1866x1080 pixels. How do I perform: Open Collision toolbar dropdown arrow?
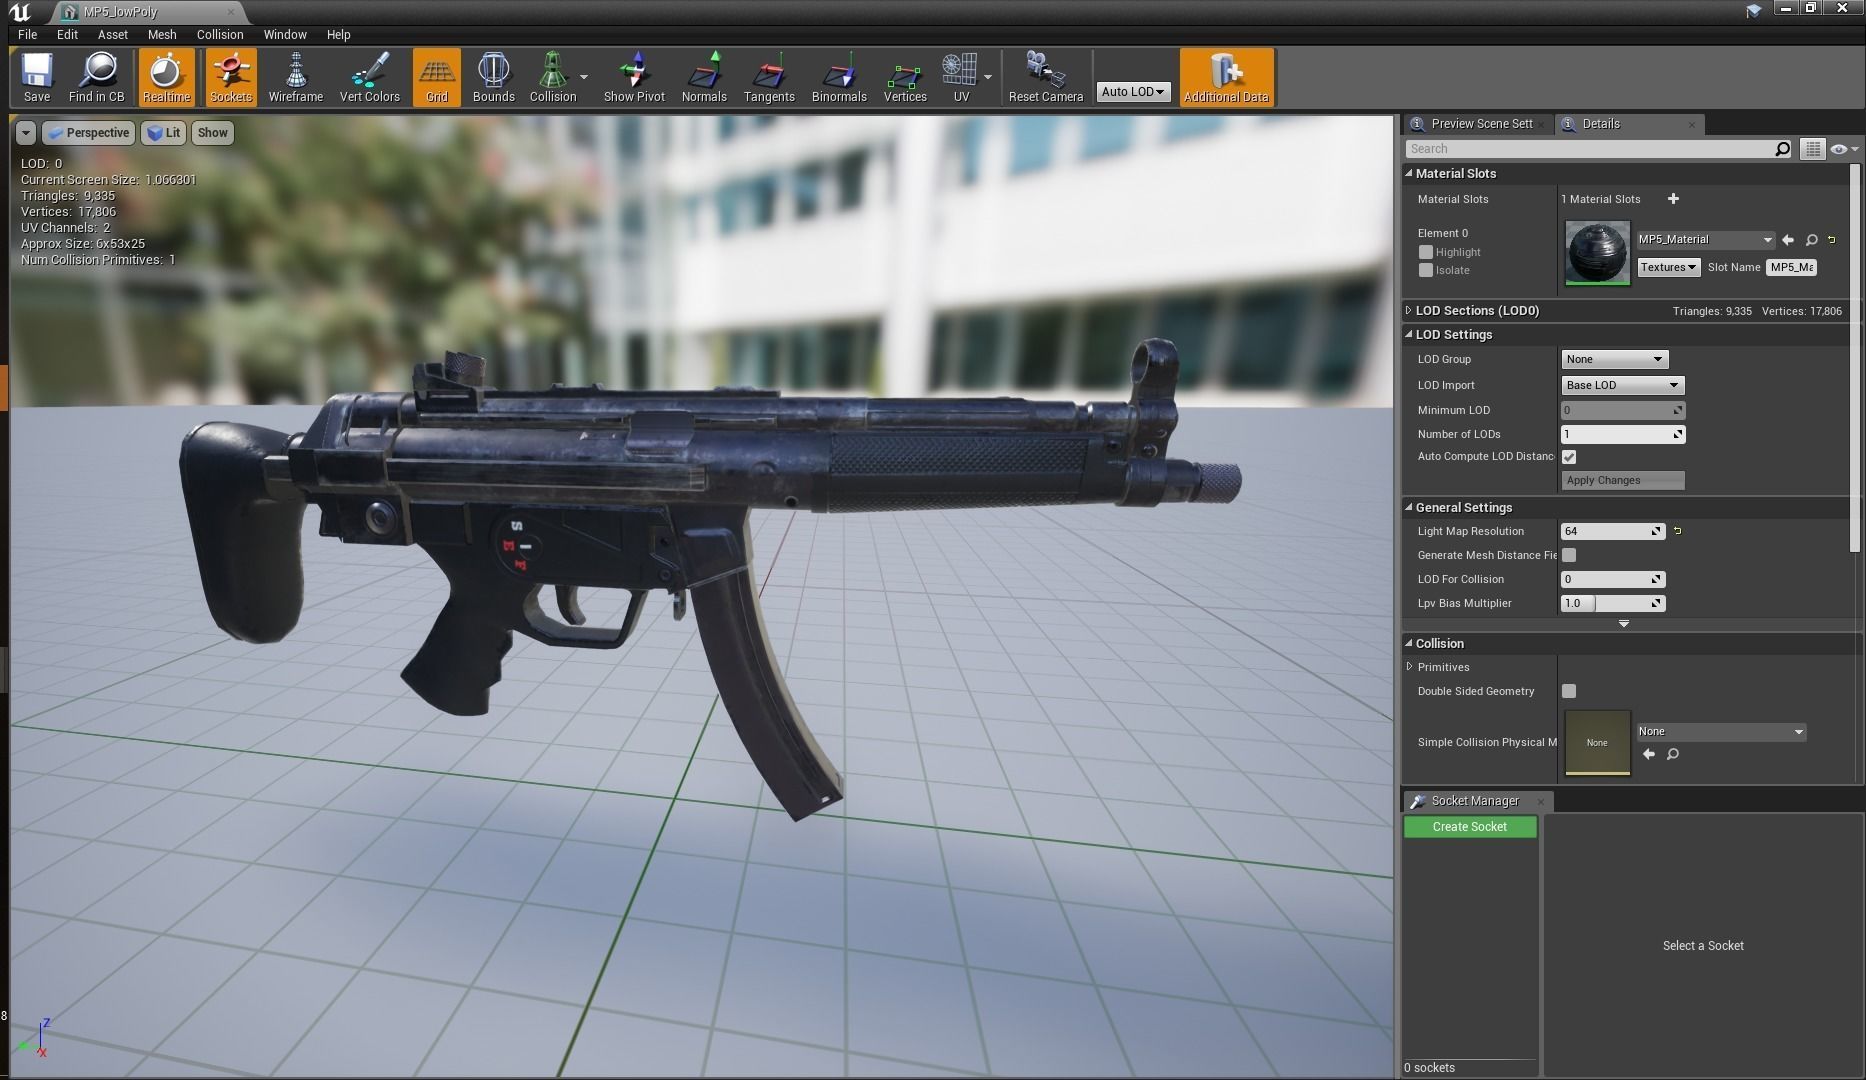(x=584, y=77)
